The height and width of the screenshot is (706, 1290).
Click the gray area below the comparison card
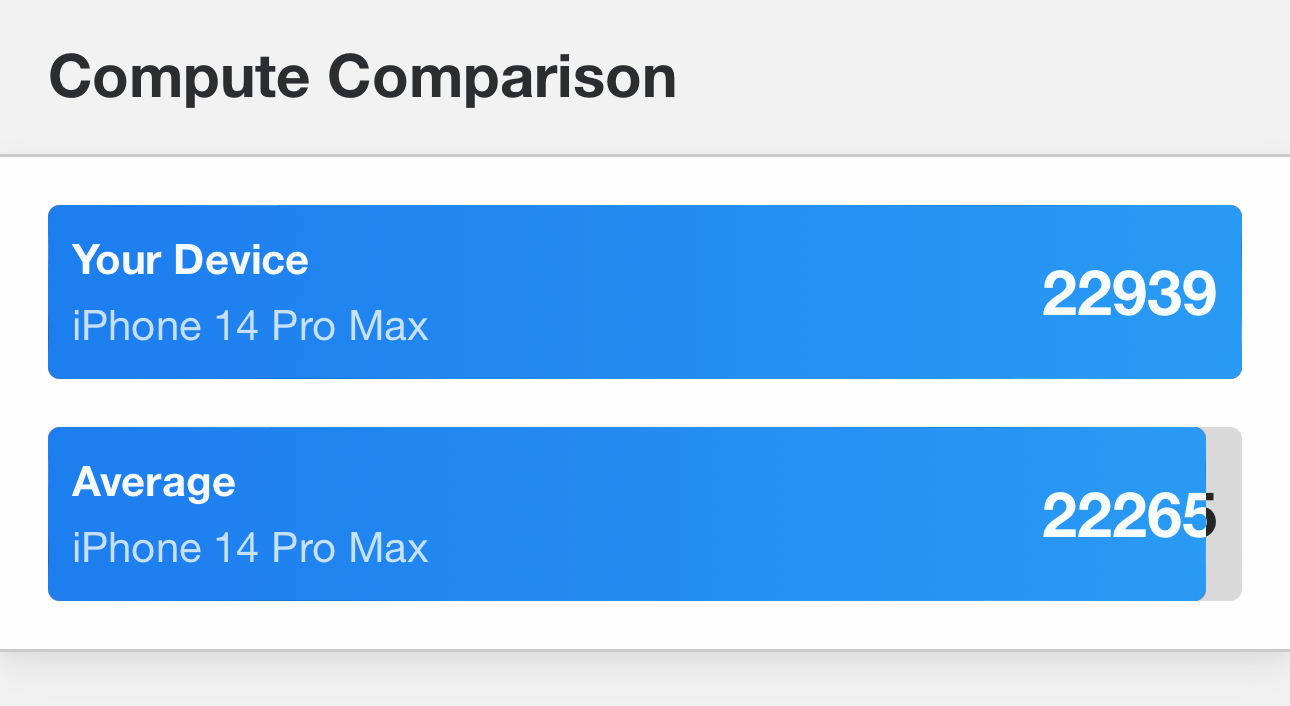645,682
